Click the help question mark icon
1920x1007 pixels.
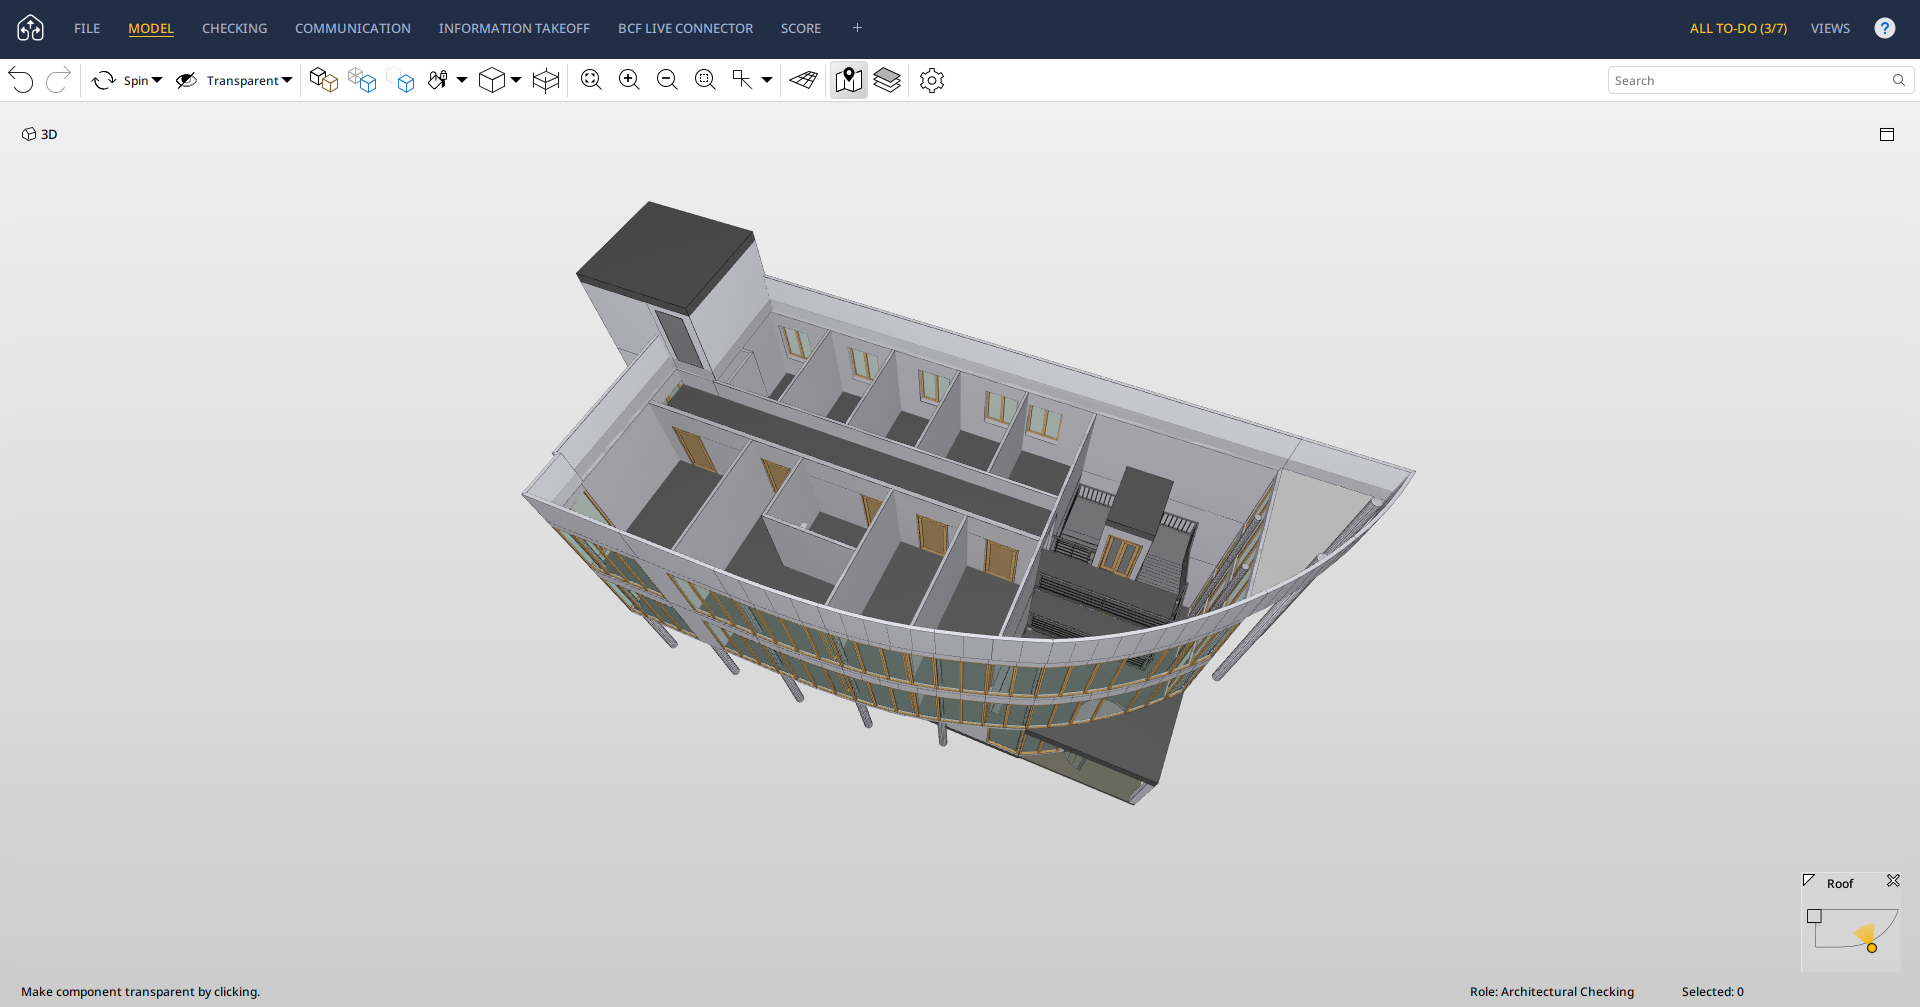pos(1885,28)
